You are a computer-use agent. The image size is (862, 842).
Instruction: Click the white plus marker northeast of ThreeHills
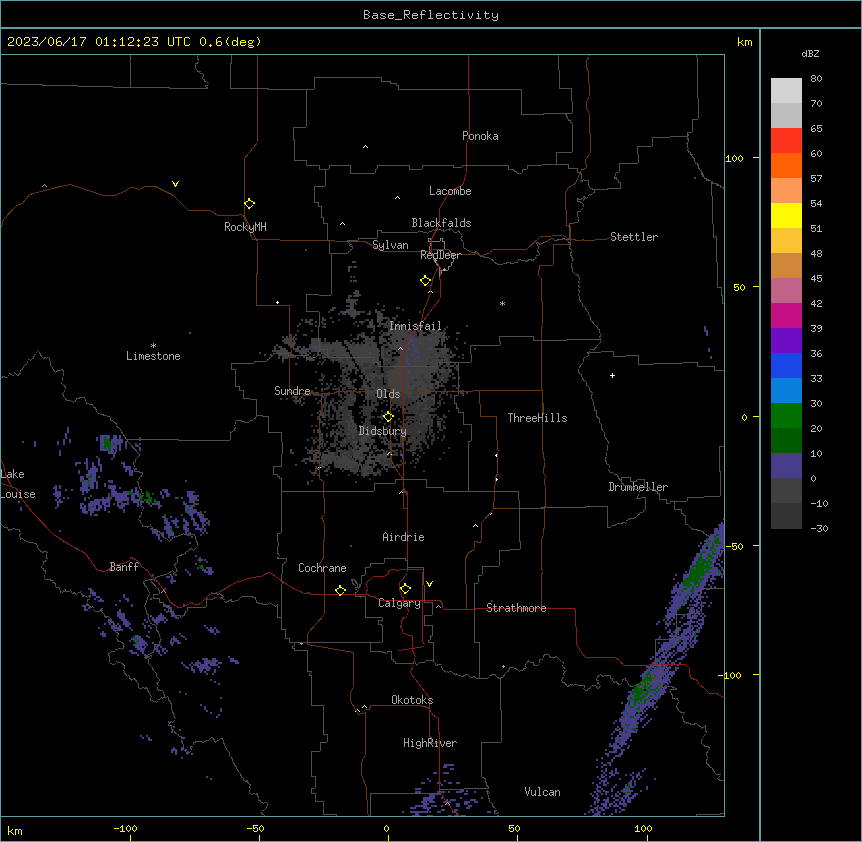(x=612, y=375)
